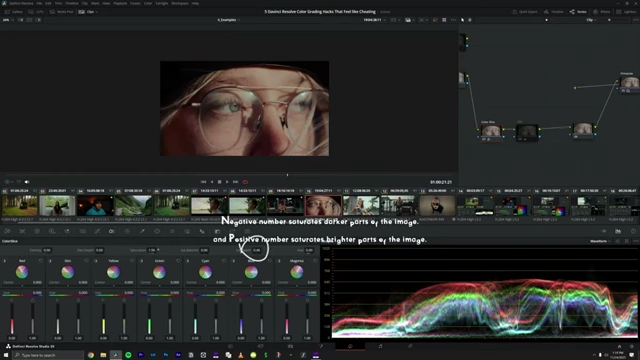Open the viewer three-dot options menu
This screenshot has width=640, height=360.
[453, 20]
